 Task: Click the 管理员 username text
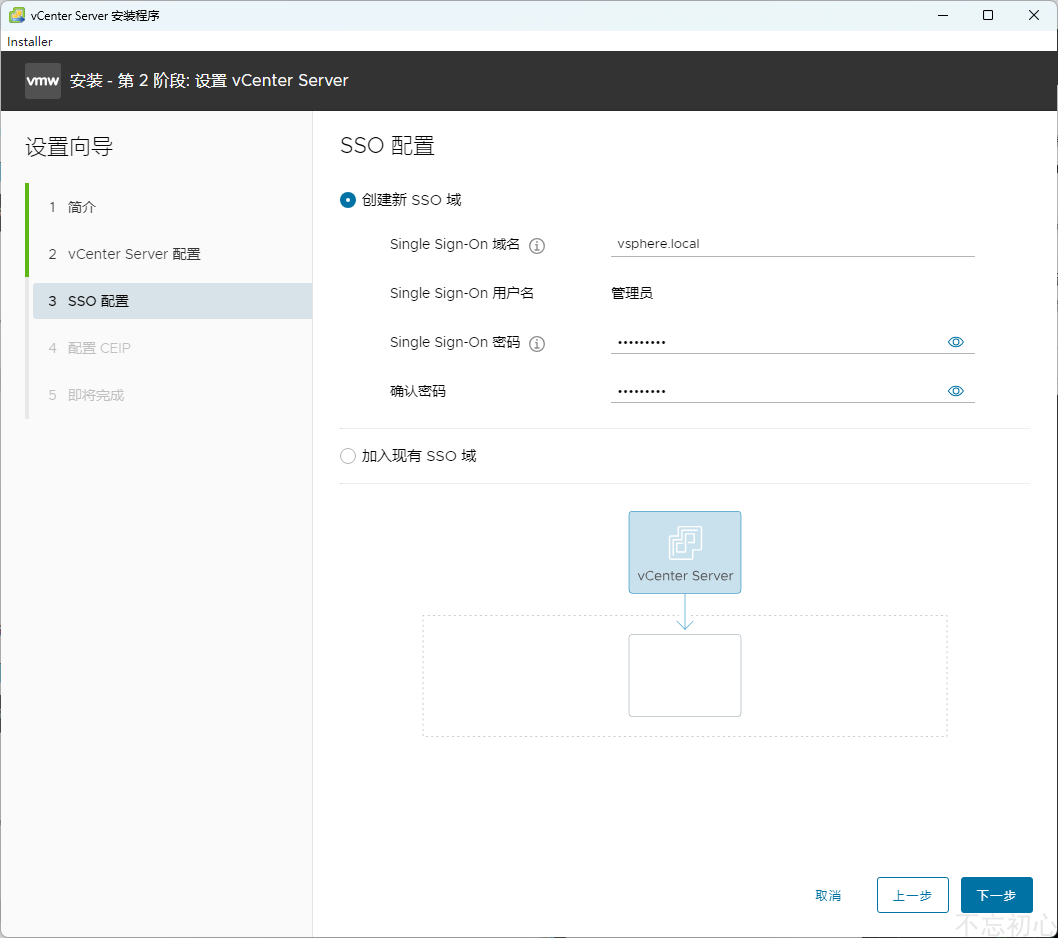pyautogui.click(x=632, y=294)
